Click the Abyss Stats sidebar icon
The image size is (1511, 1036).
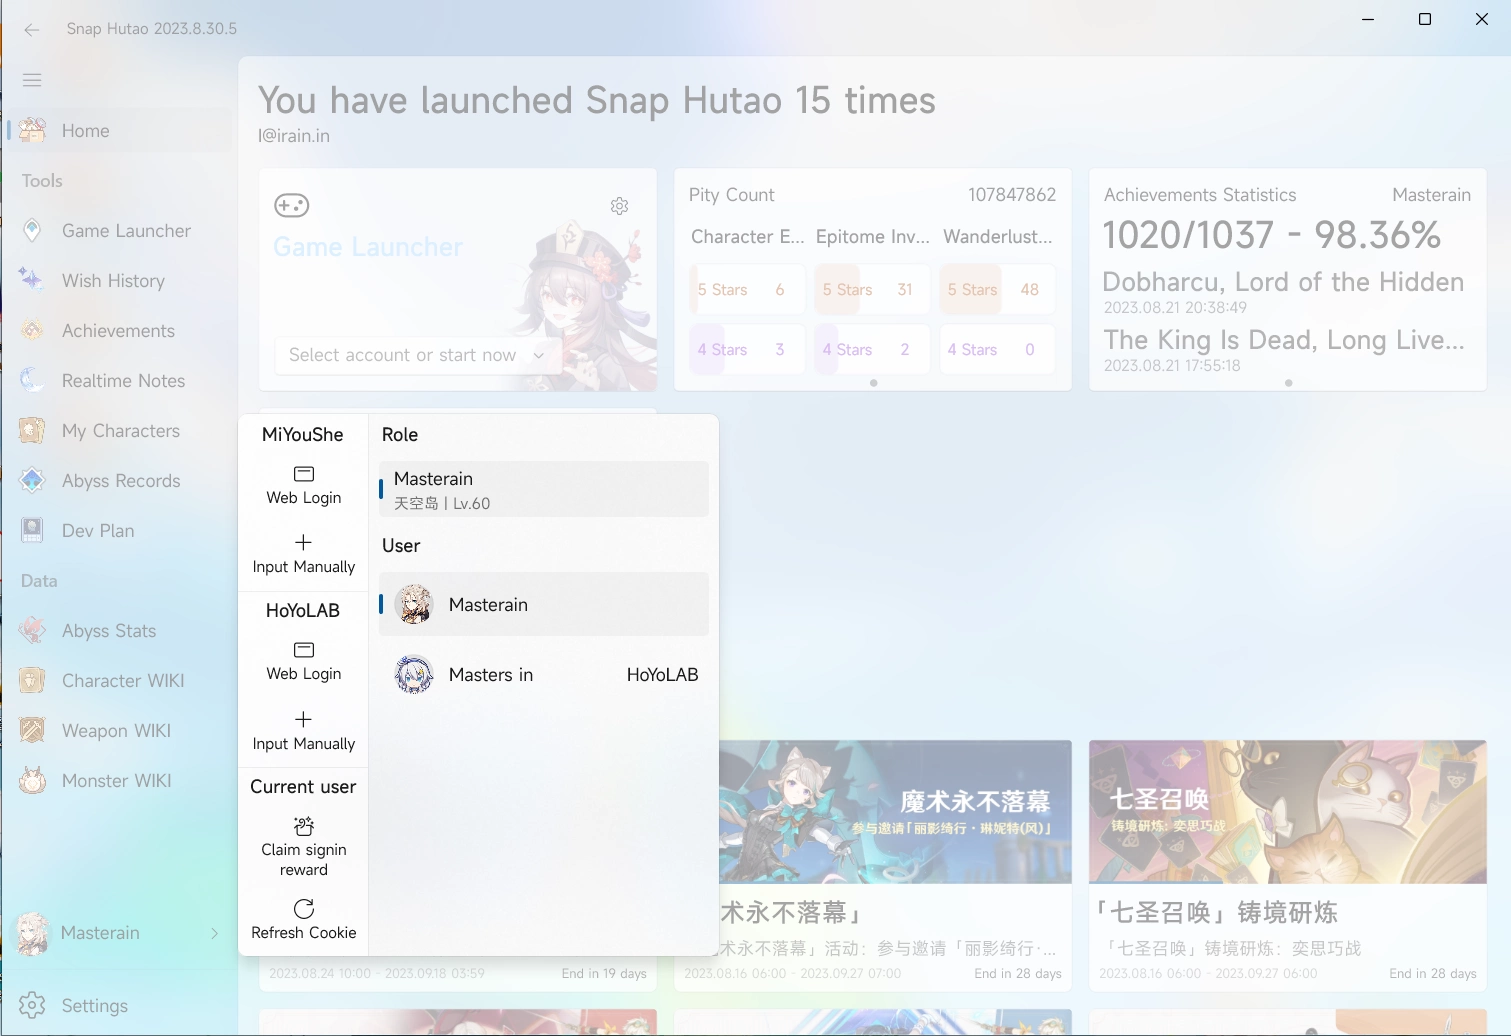[x=32, y=631]
